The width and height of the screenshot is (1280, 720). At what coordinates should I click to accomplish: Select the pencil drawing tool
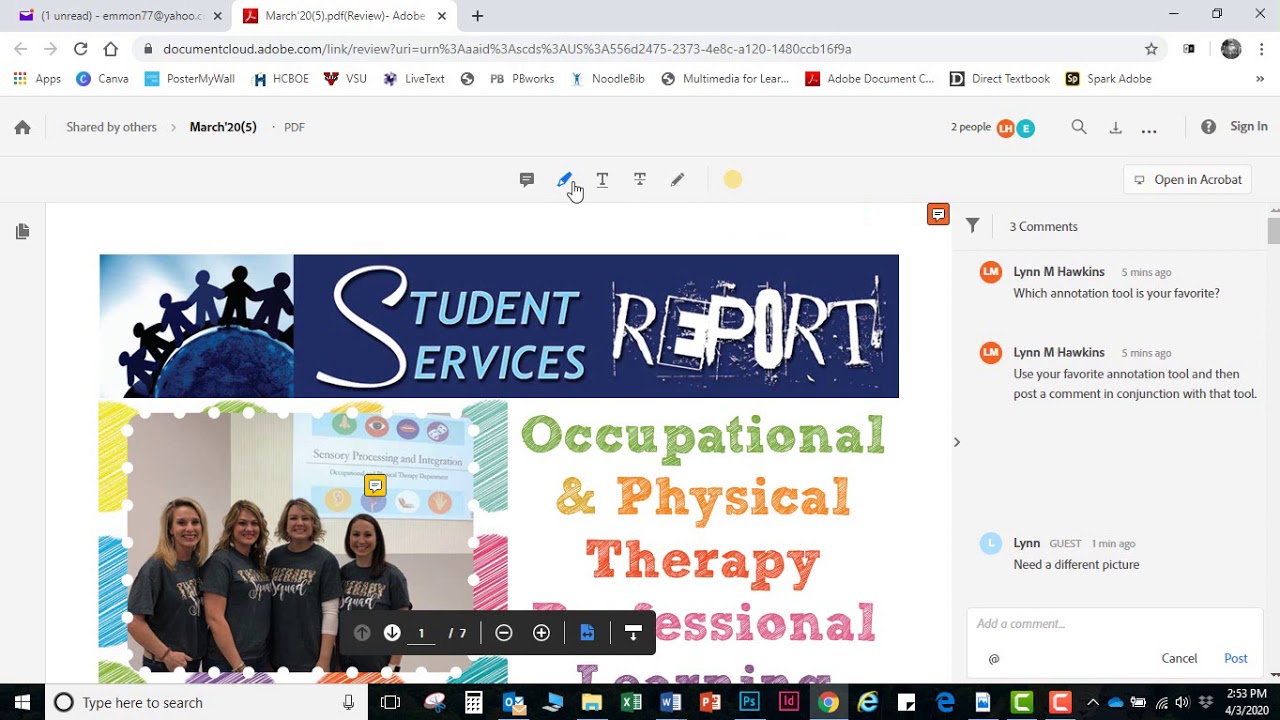point(677,180)
